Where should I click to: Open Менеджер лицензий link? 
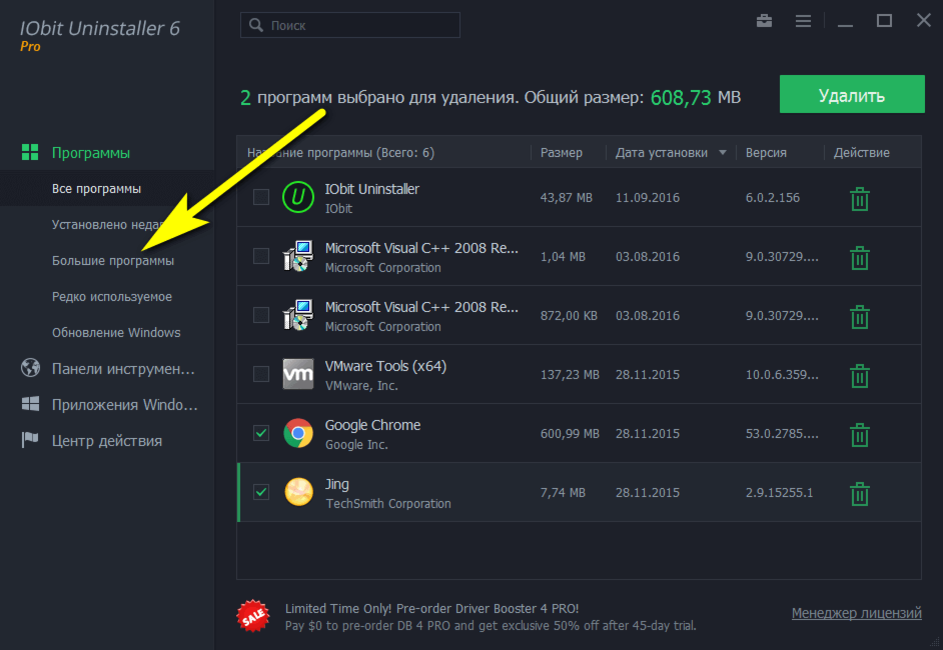click(856, 613)
